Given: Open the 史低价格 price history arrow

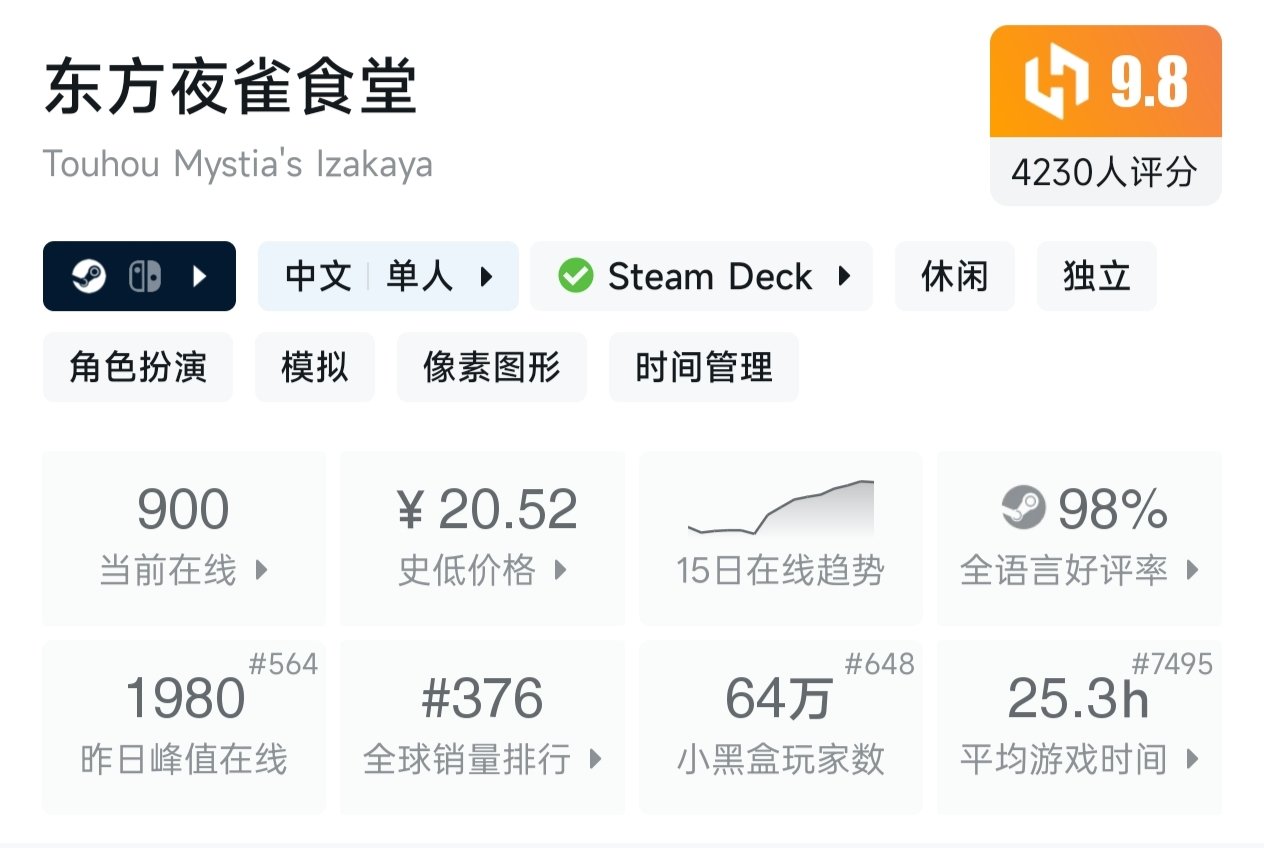Looking at the screenshot, I should [x=561, y=571].
